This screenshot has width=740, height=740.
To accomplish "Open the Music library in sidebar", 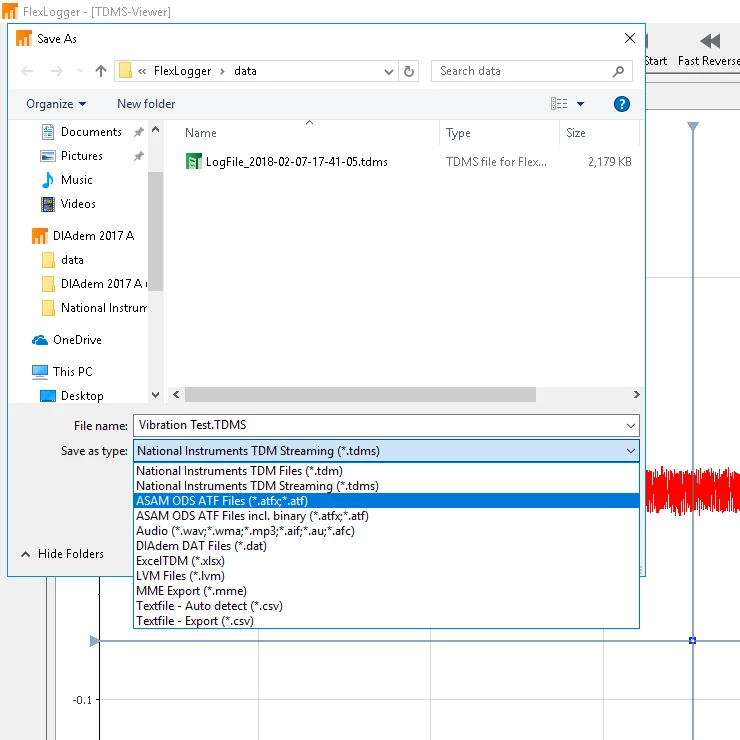I will (76, 180).
